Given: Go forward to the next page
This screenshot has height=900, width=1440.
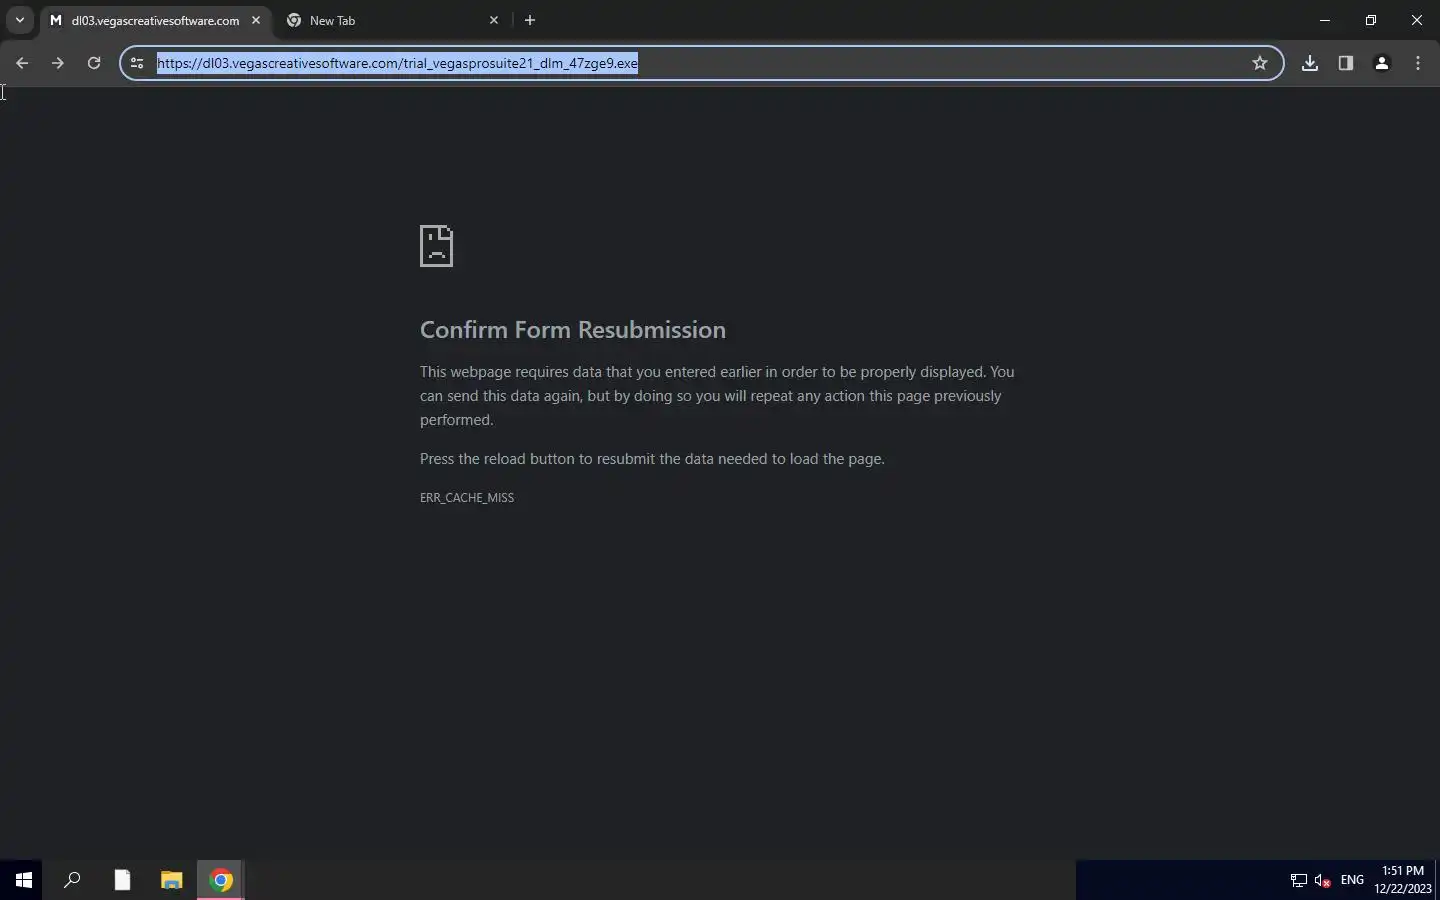Looking at the screenshot, I should pyautogui.click(x=58, y=63).
